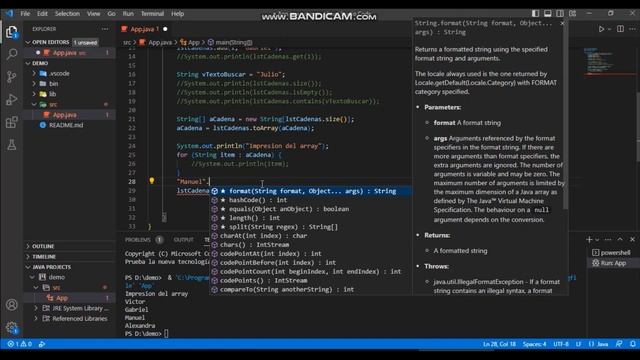Open the Testing flask view
Viewport: 640px width, 360px height.
pyautogui.click(x=11, y=144)
